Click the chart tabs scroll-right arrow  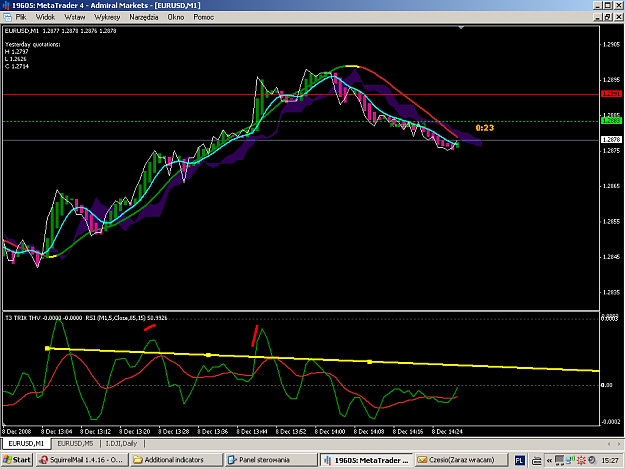click(x=619, y=444)
